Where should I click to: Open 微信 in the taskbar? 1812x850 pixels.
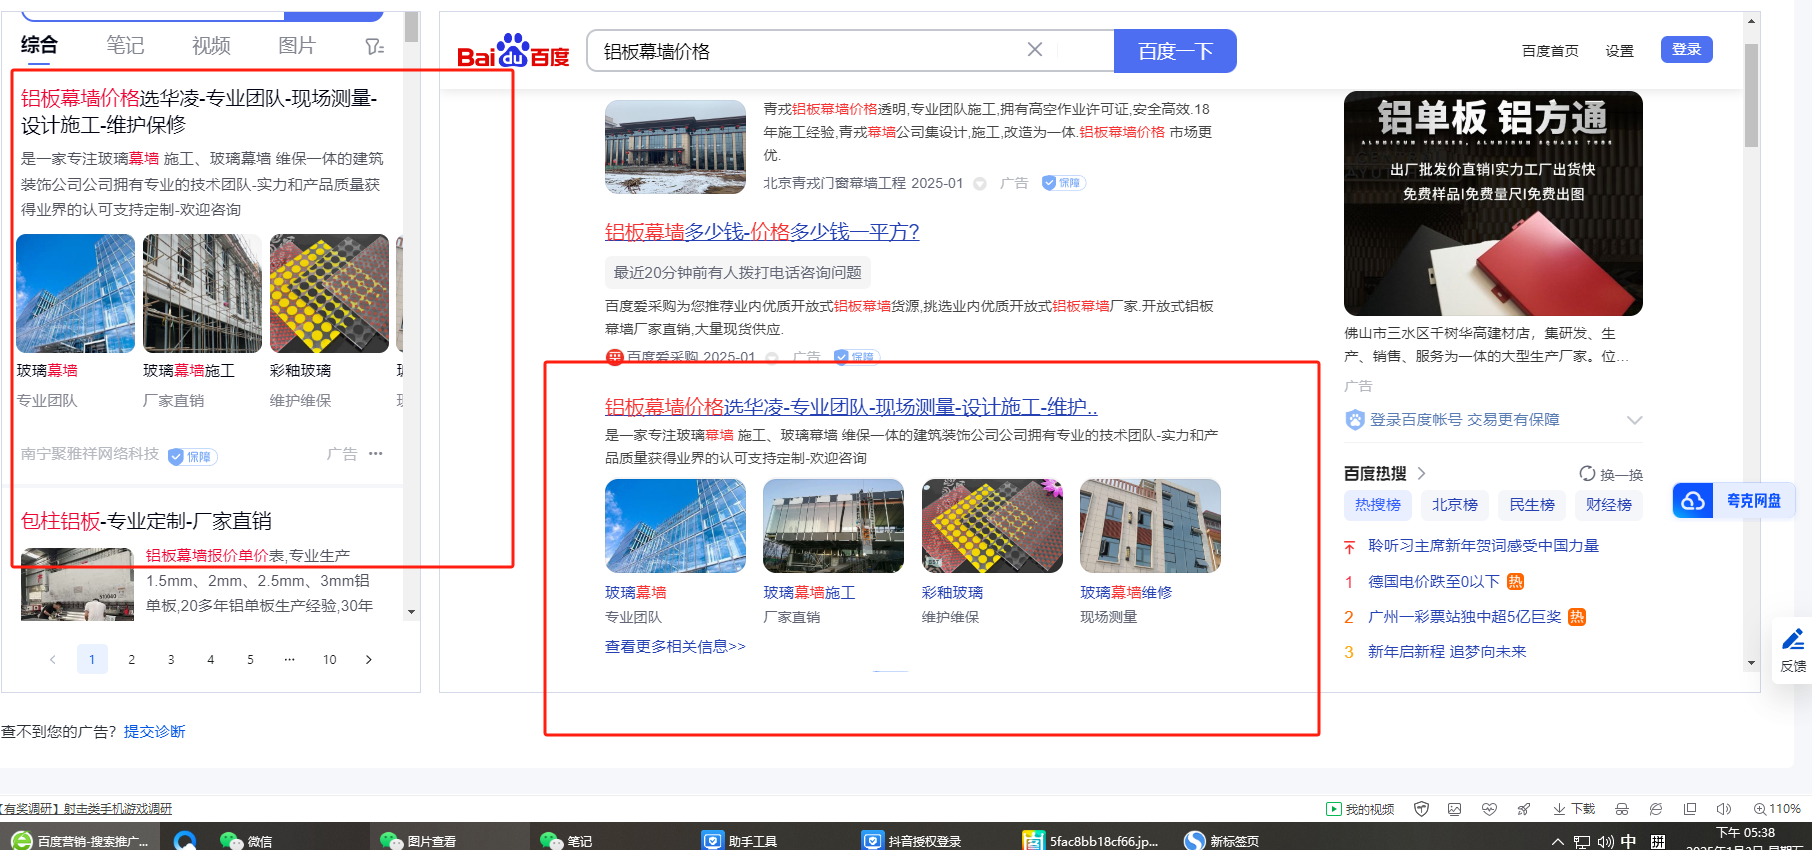pos(246,840)
